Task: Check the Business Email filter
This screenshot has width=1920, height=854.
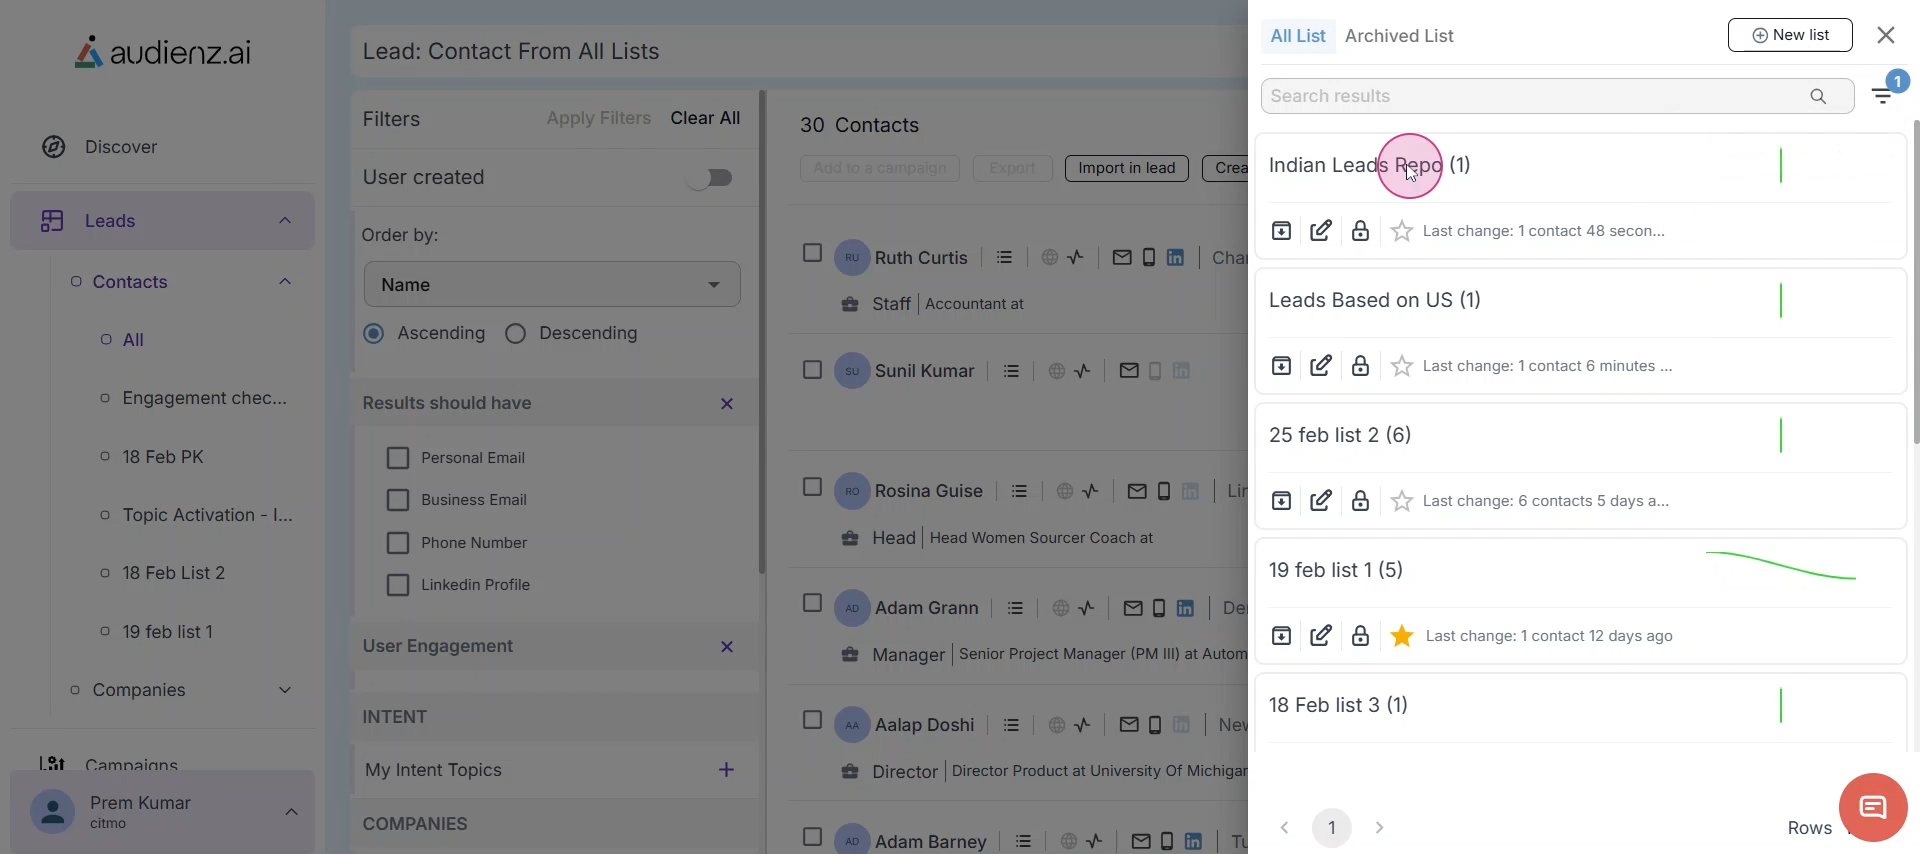Action: (x=398, y=500)
